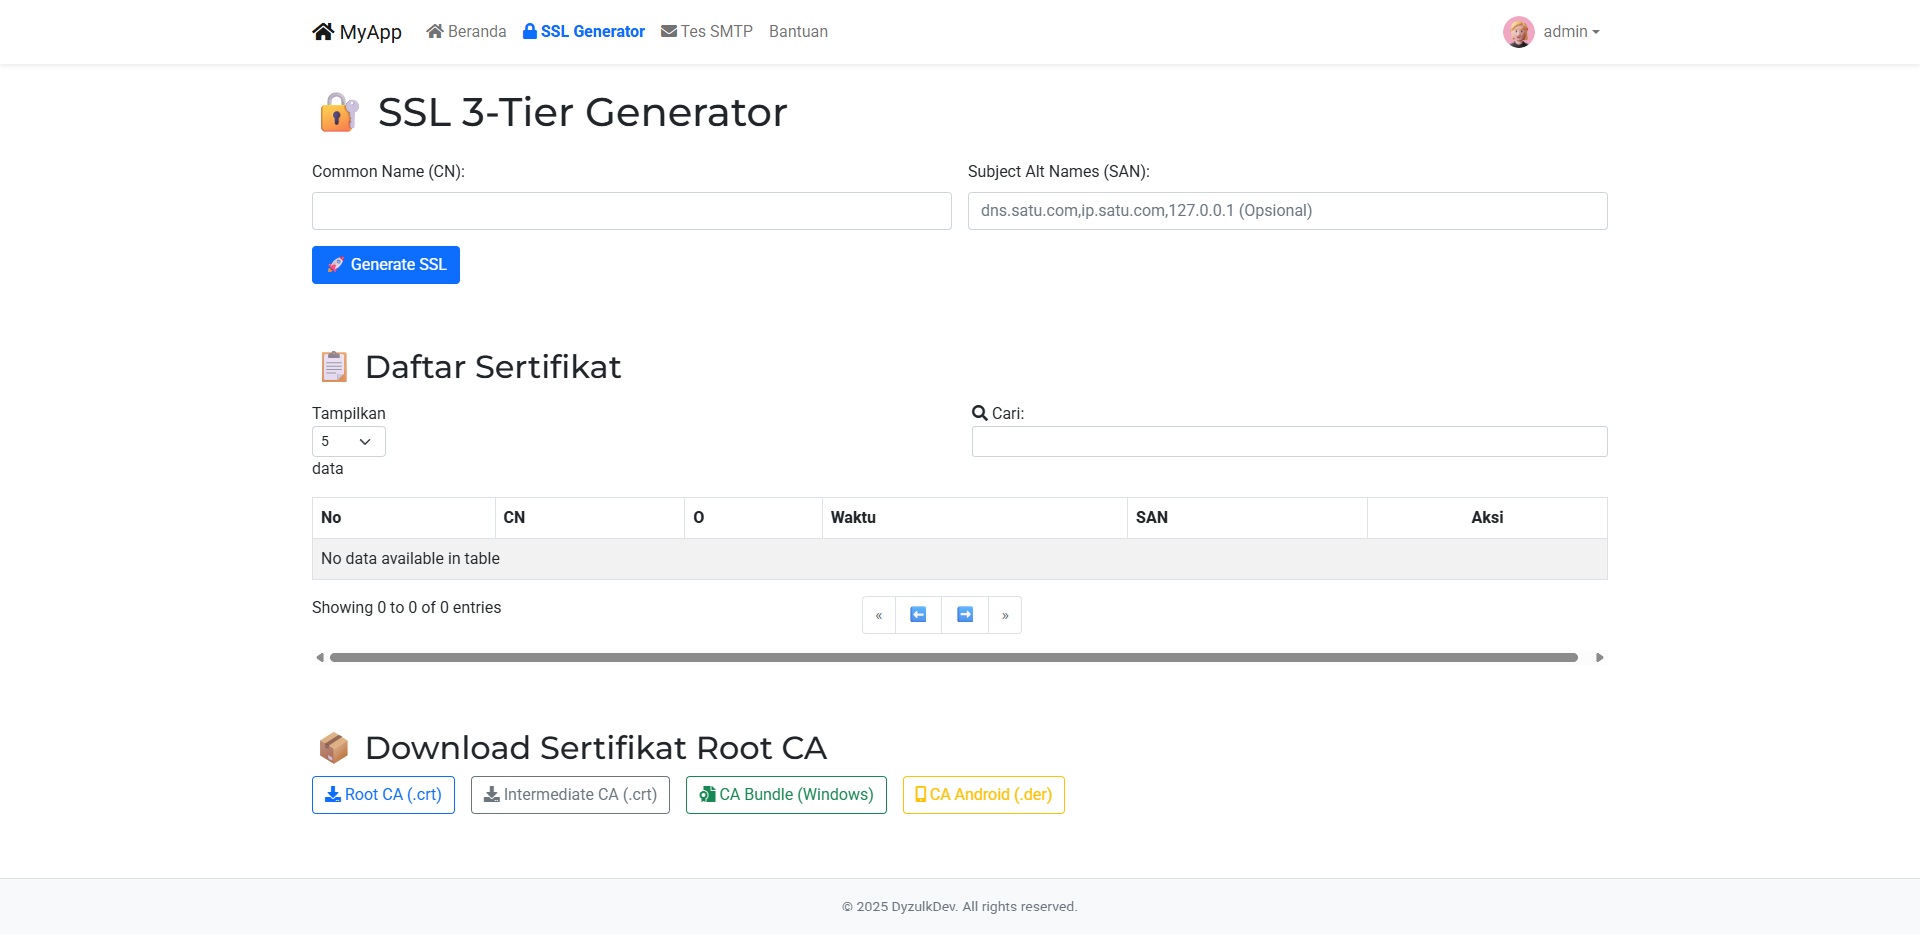
Task: Sort table by SAN column
Action: [1248, 518]
